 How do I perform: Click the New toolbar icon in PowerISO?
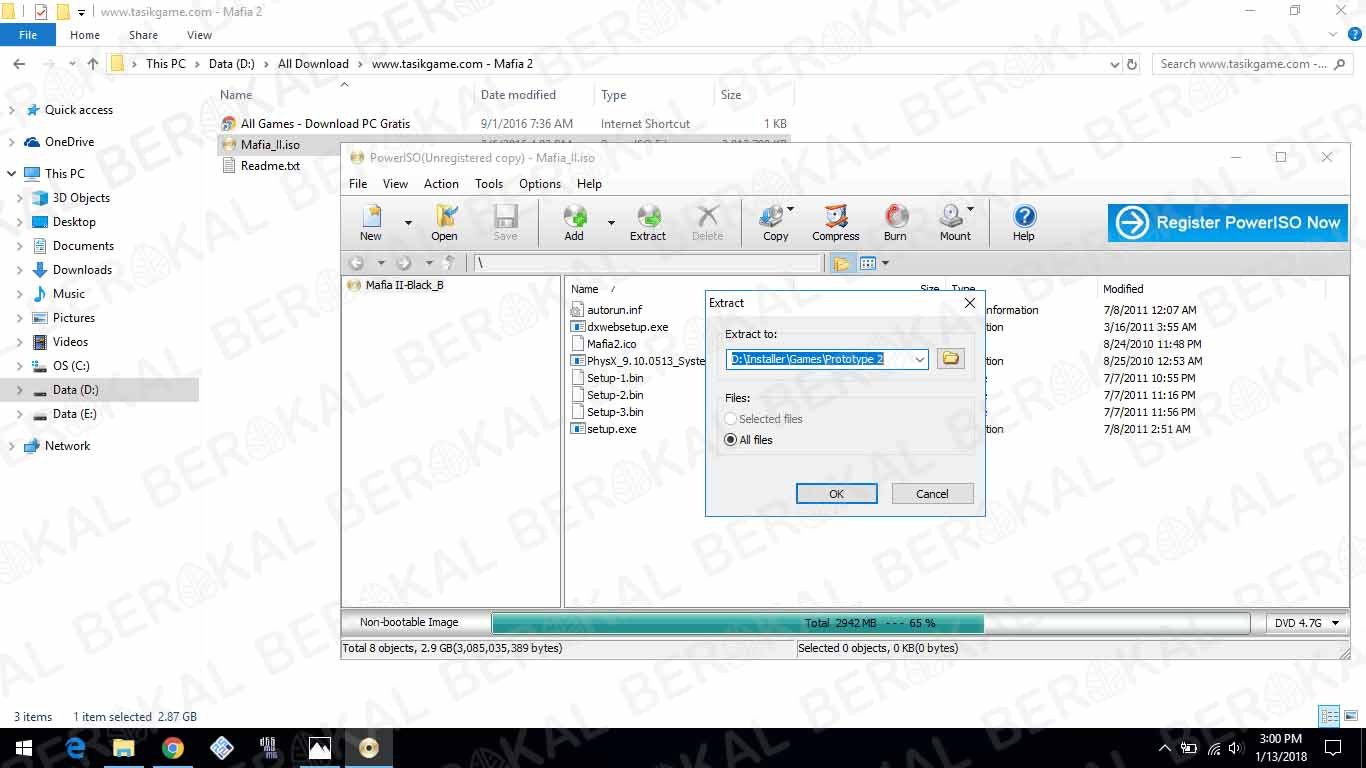371,222
